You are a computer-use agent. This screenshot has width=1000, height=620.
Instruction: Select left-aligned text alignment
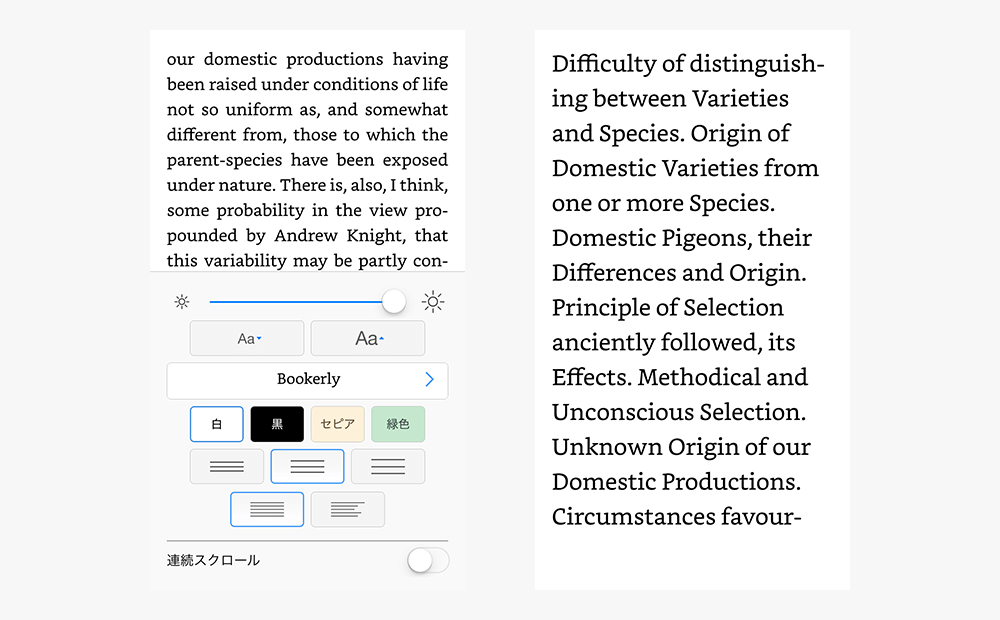pos(348,509)
